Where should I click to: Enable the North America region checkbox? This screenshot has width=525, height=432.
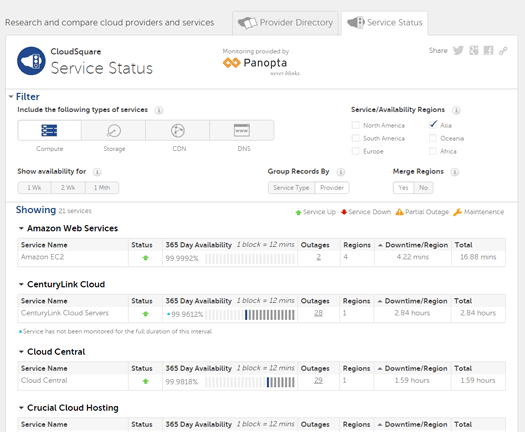(356, 125)
